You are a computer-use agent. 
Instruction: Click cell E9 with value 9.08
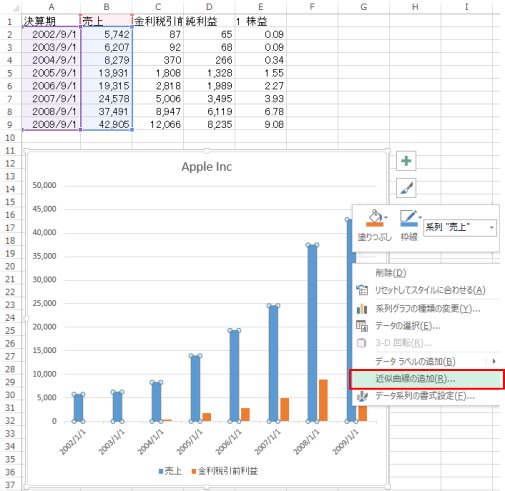[261, 124]
